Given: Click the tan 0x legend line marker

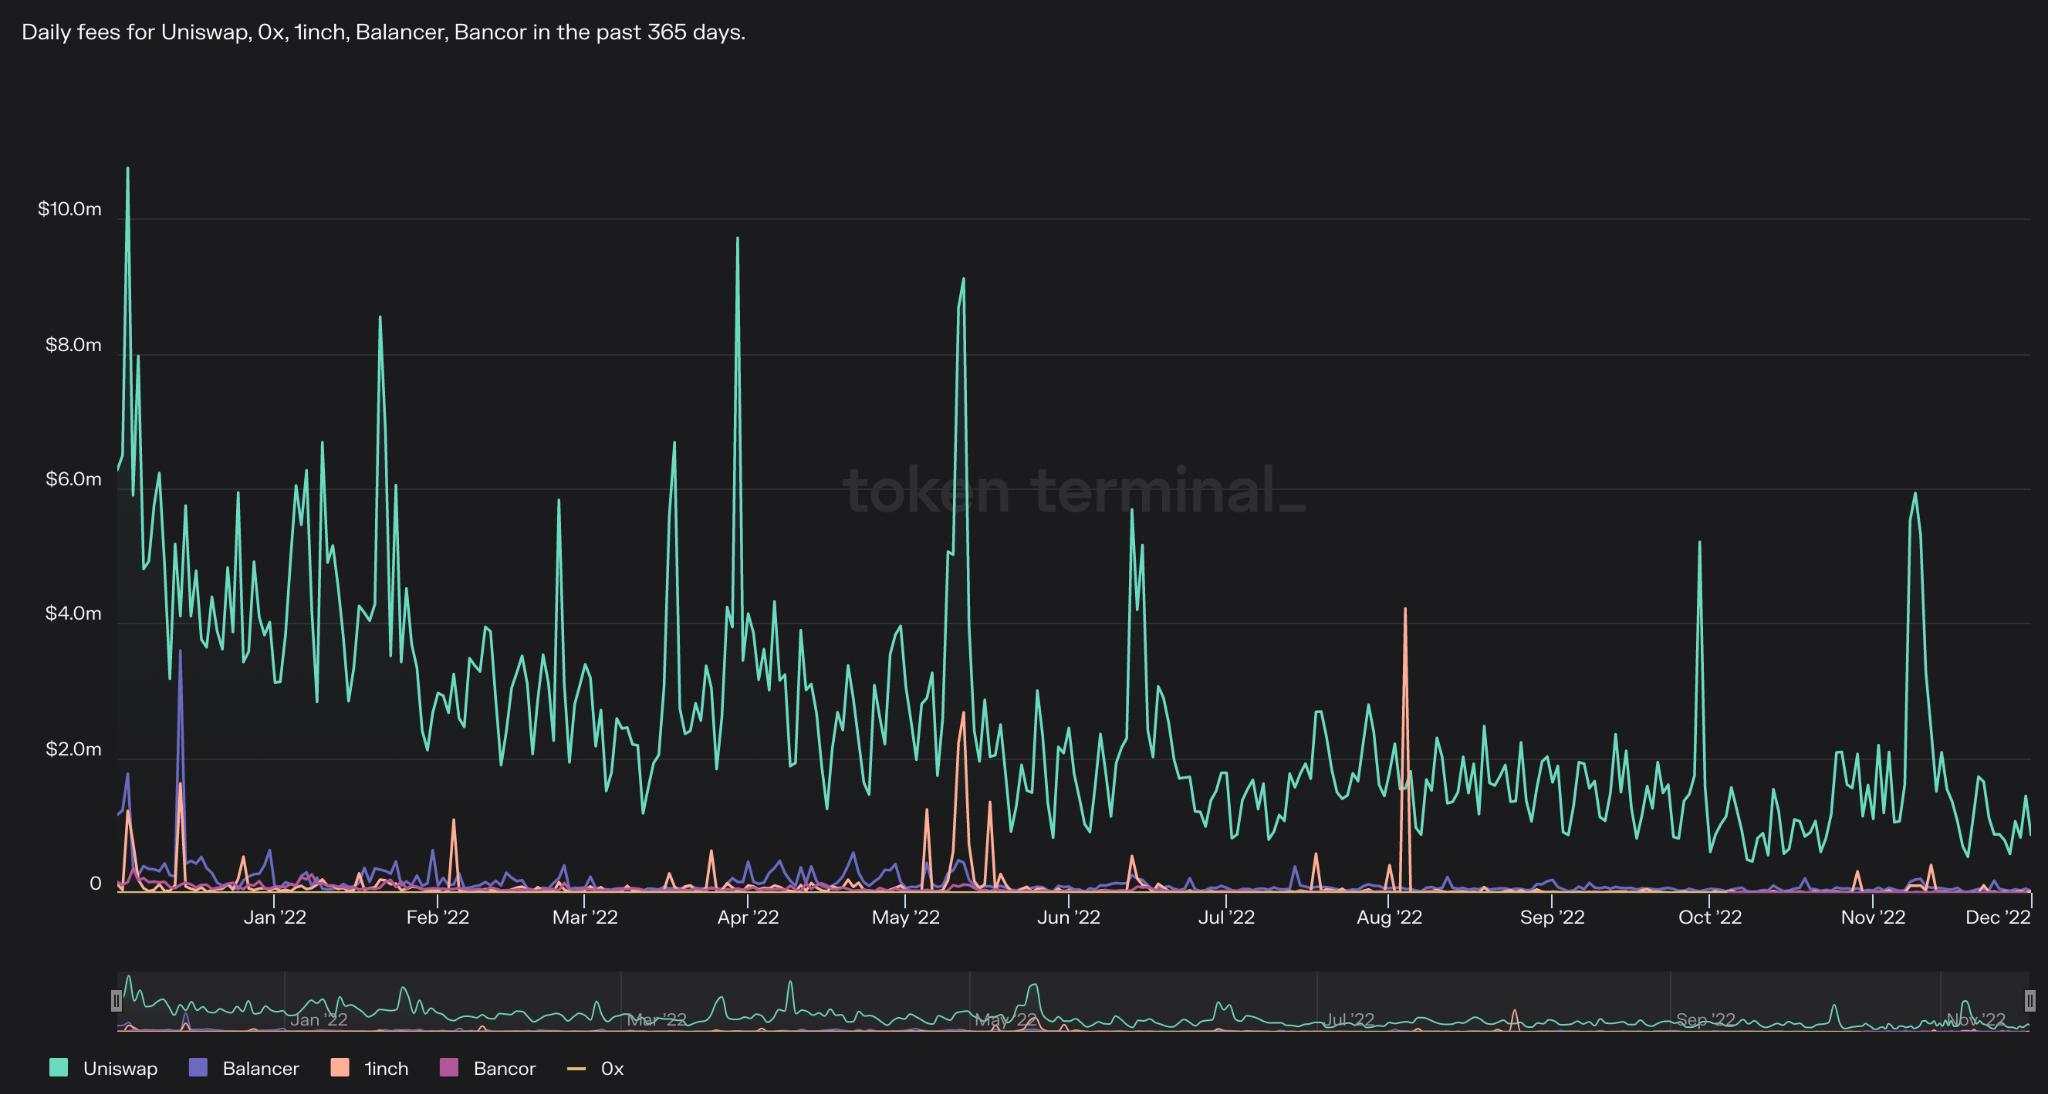Looking at the screenshot, I should click(577, 1068).
